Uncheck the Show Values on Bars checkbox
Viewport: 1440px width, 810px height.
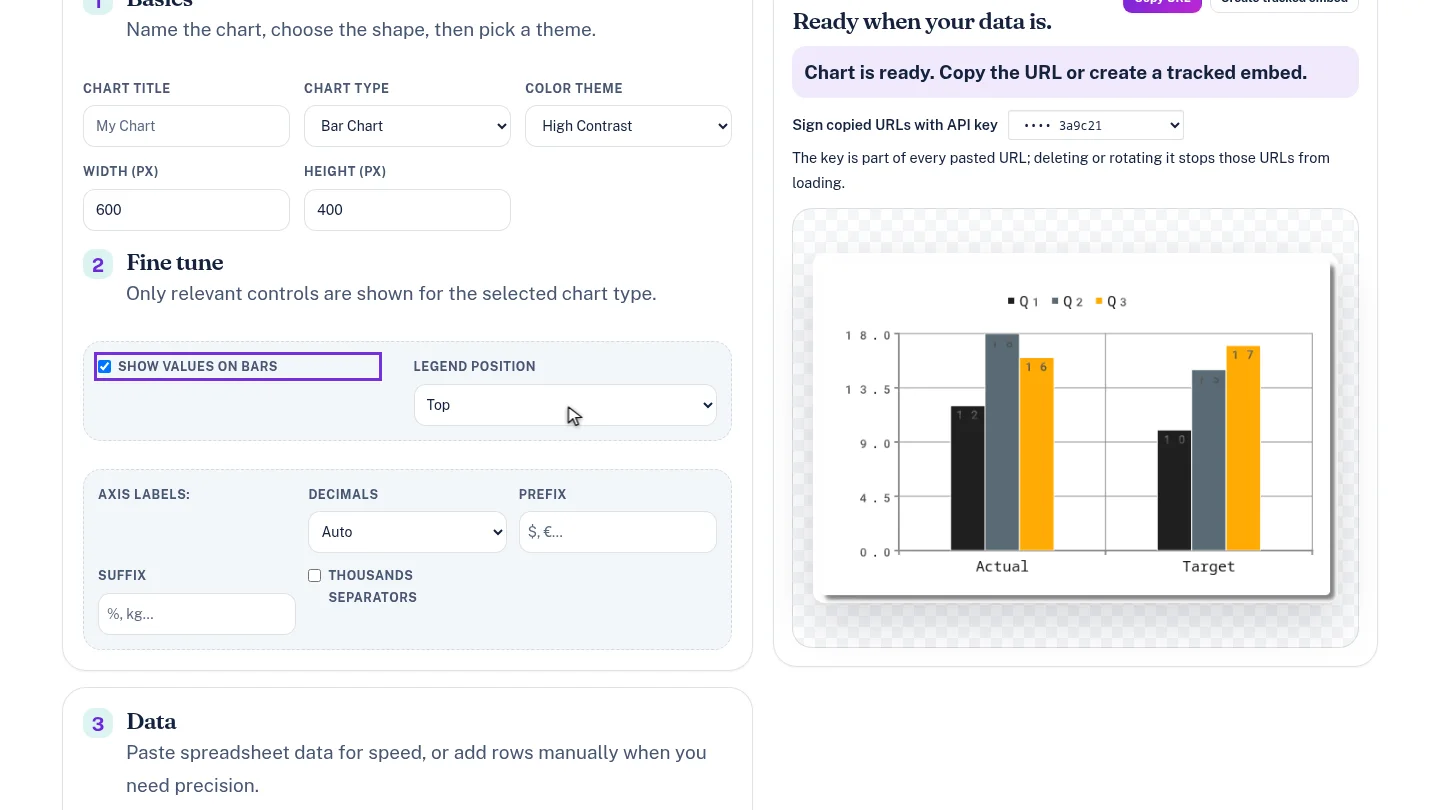point(105,367)
